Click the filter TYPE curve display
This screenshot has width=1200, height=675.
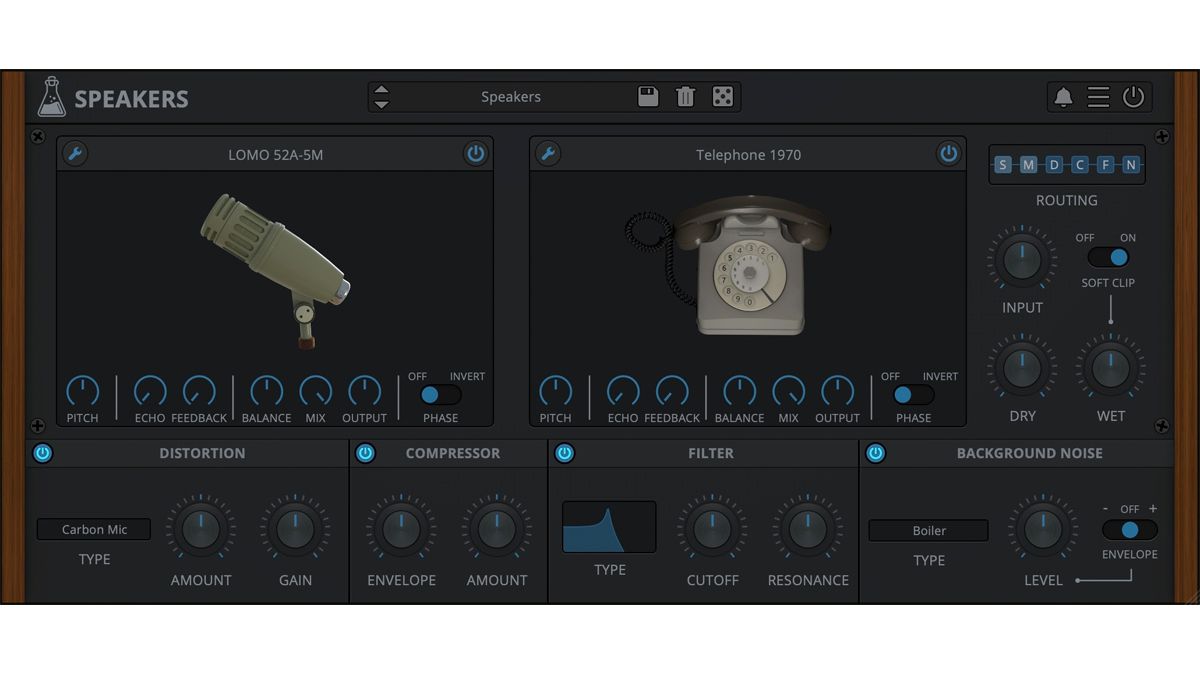(608, 526)
